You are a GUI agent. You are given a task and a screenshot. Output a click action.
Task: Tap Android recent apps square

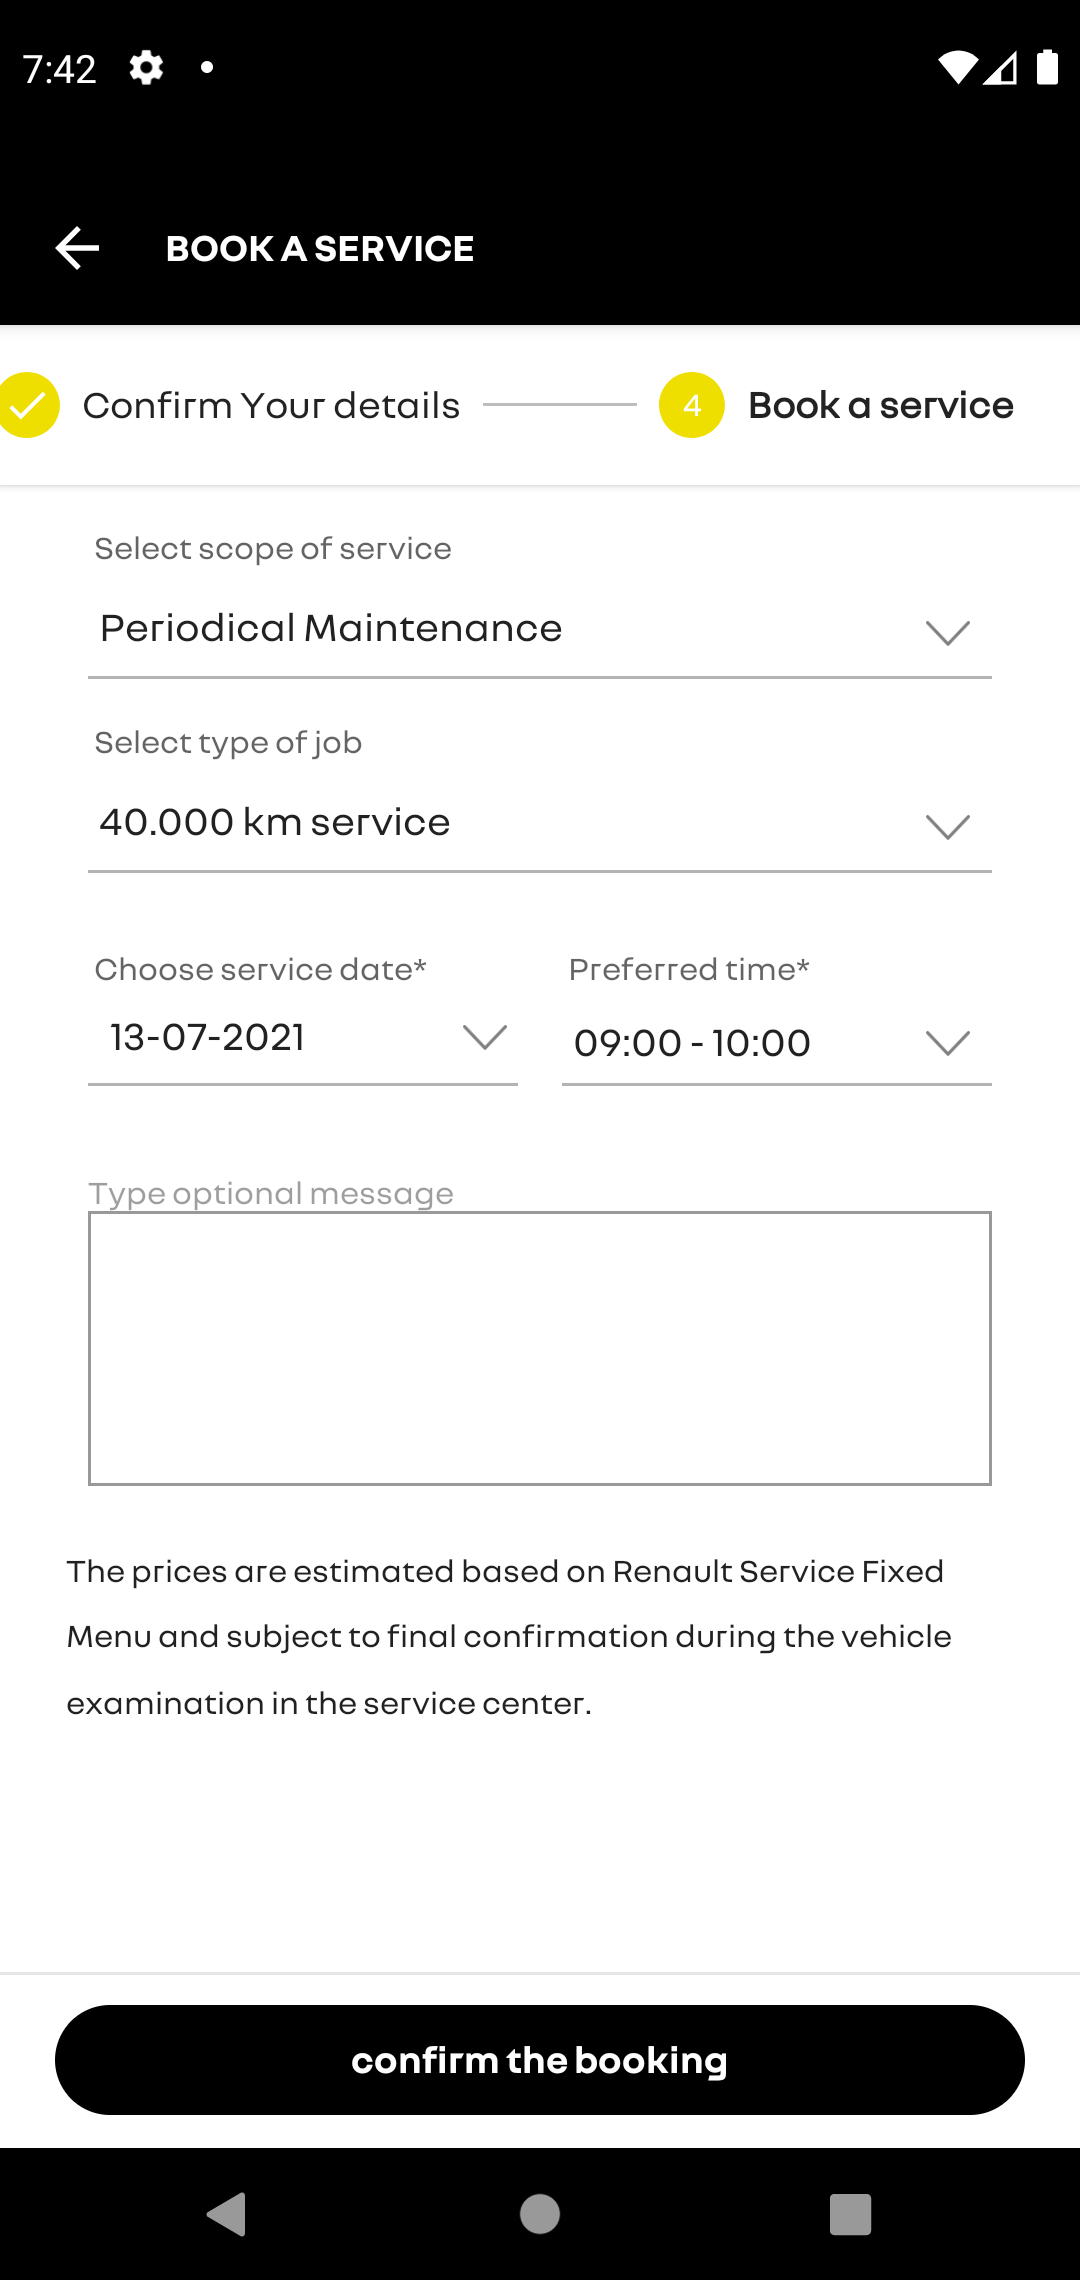pyautogui.click(x=851, y=2214)
